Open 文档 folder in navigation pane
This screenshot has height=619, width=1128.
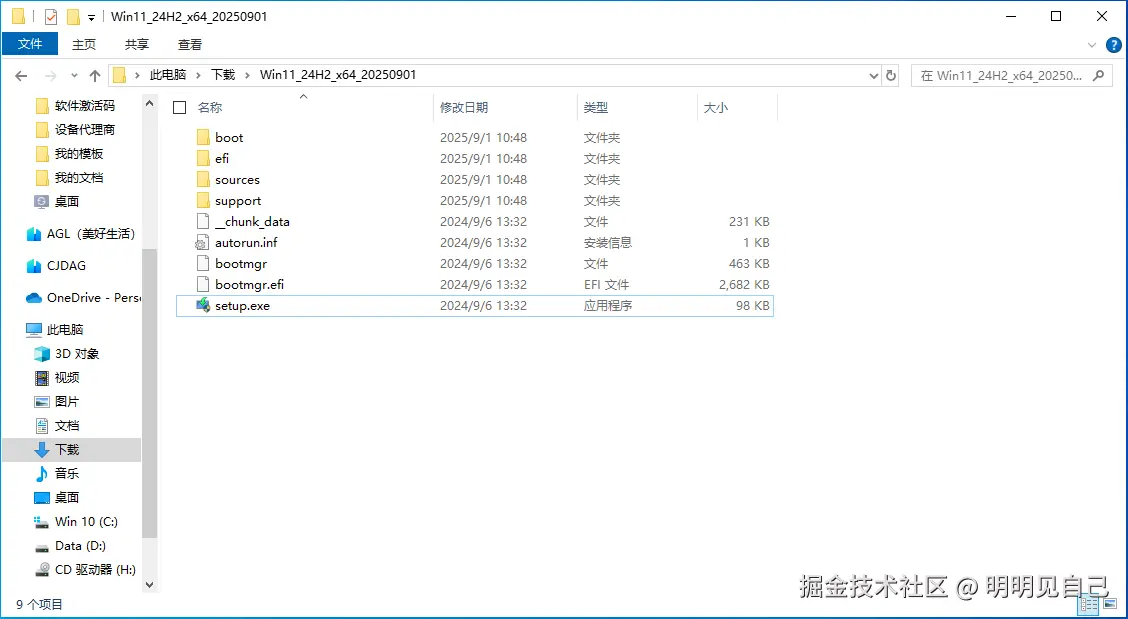(x=57, y=425)
